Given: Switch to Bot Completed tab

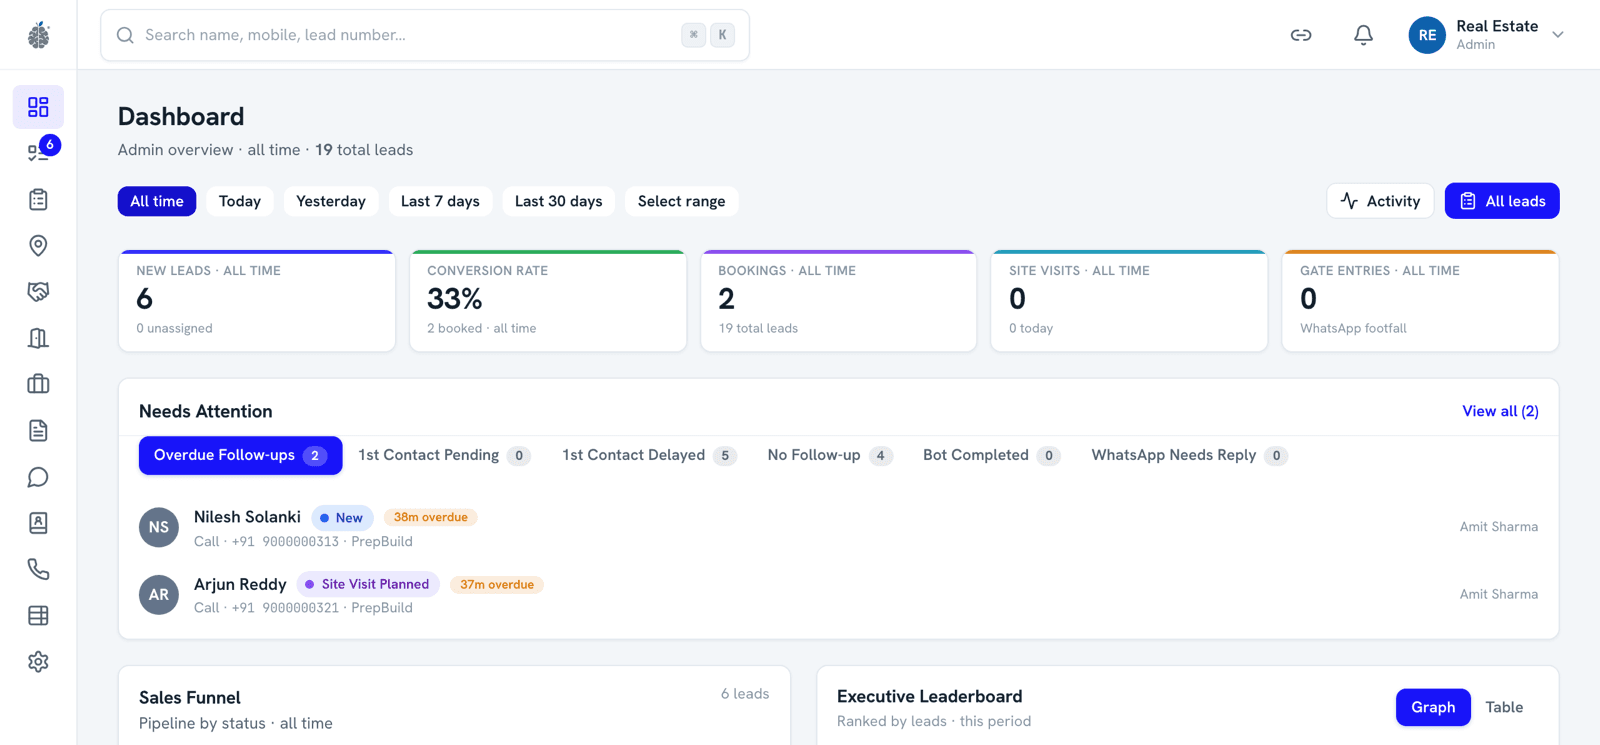Looking at the screenshot, I should pos(991,455).
